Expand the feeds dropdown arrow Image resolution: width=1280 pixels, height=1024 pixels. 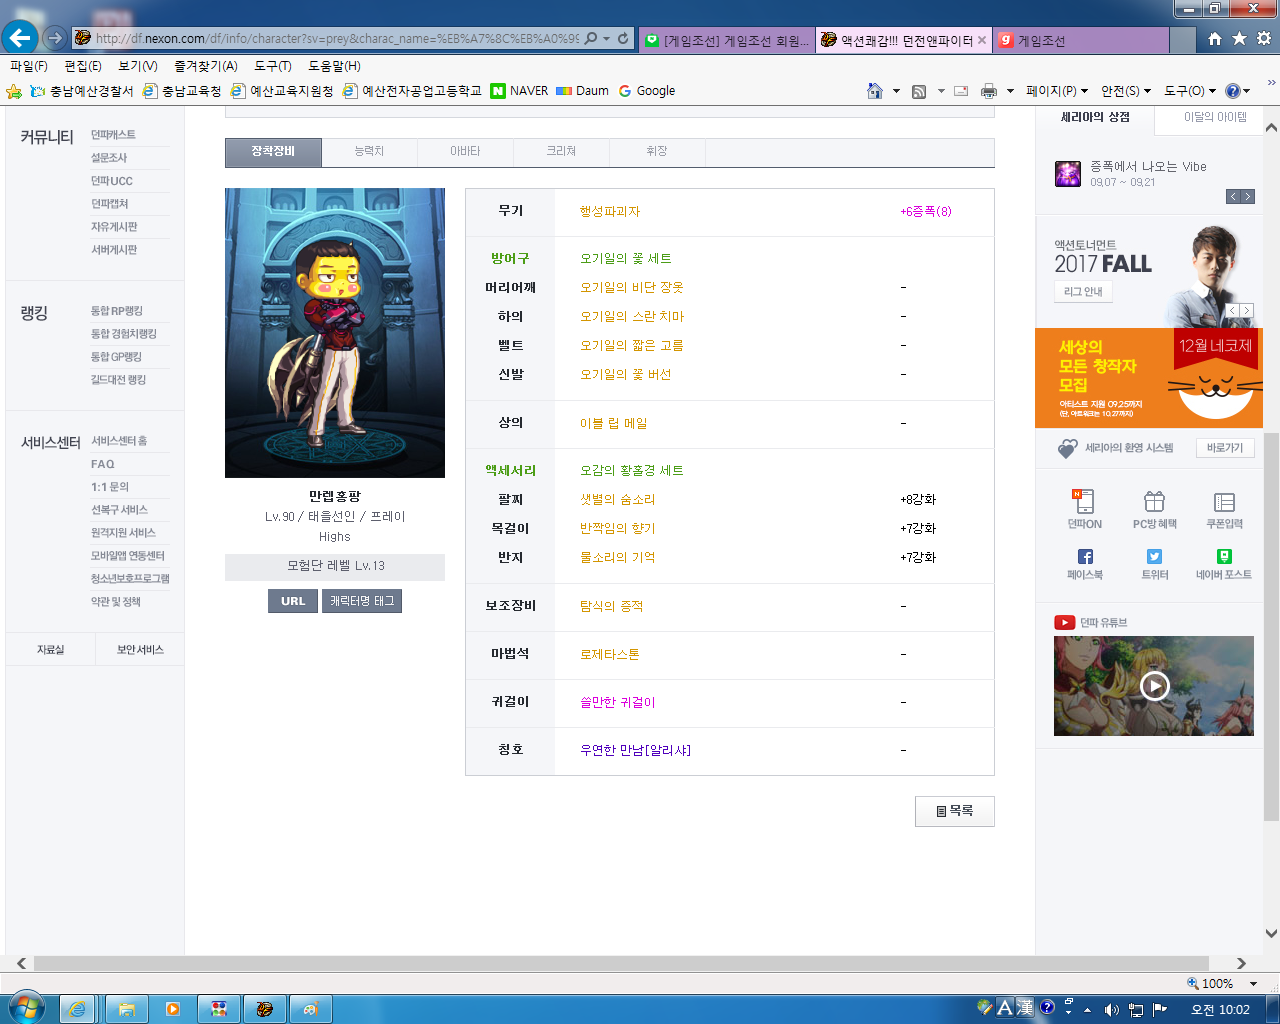click(941, 91)
